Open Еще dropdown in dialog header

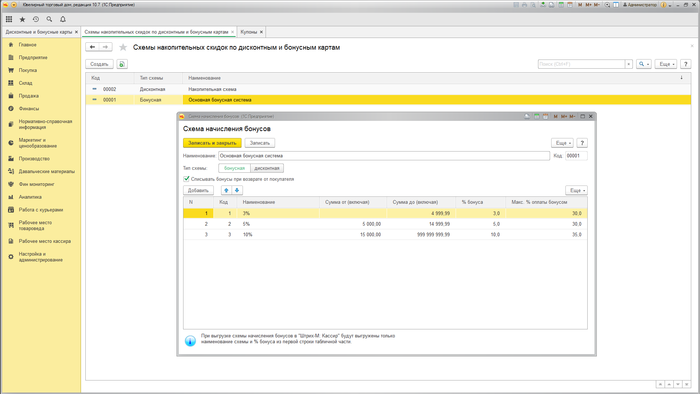[562, 143]
